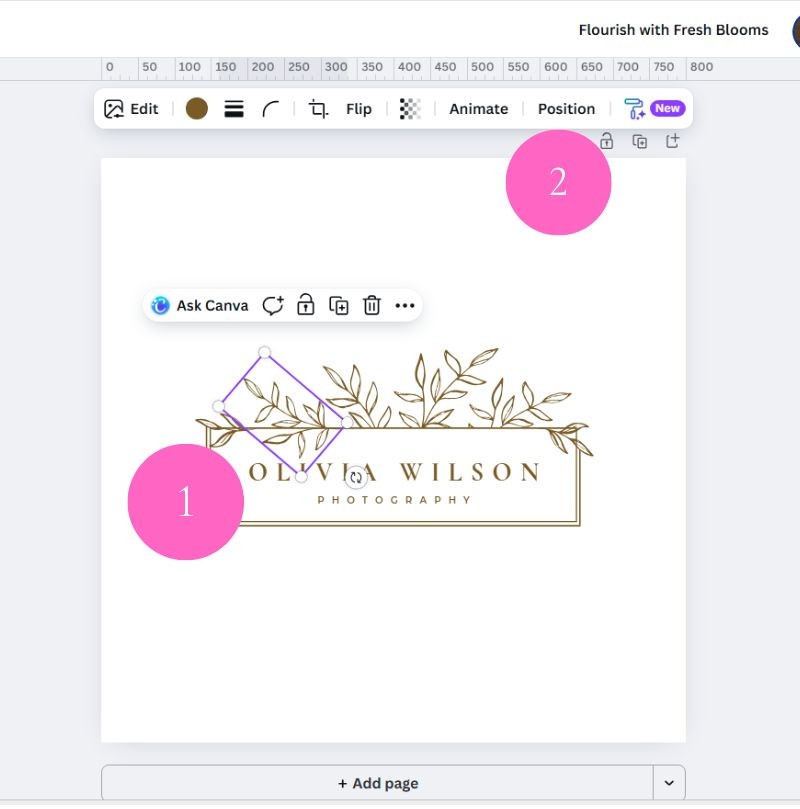The height and width of the screenshot is (809, 800).
Task: Open the More options ellipsis menu
Action: click(x=404, y=306)
